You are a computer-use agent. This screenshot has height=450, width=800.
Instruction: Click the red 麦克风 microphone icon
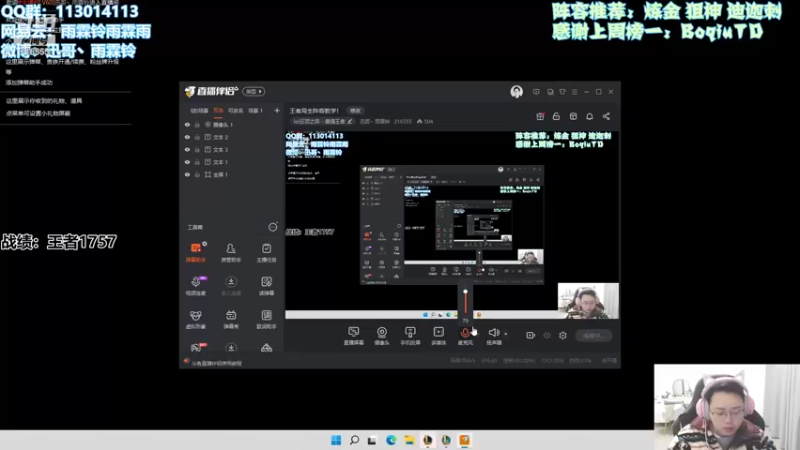[465, 333]
